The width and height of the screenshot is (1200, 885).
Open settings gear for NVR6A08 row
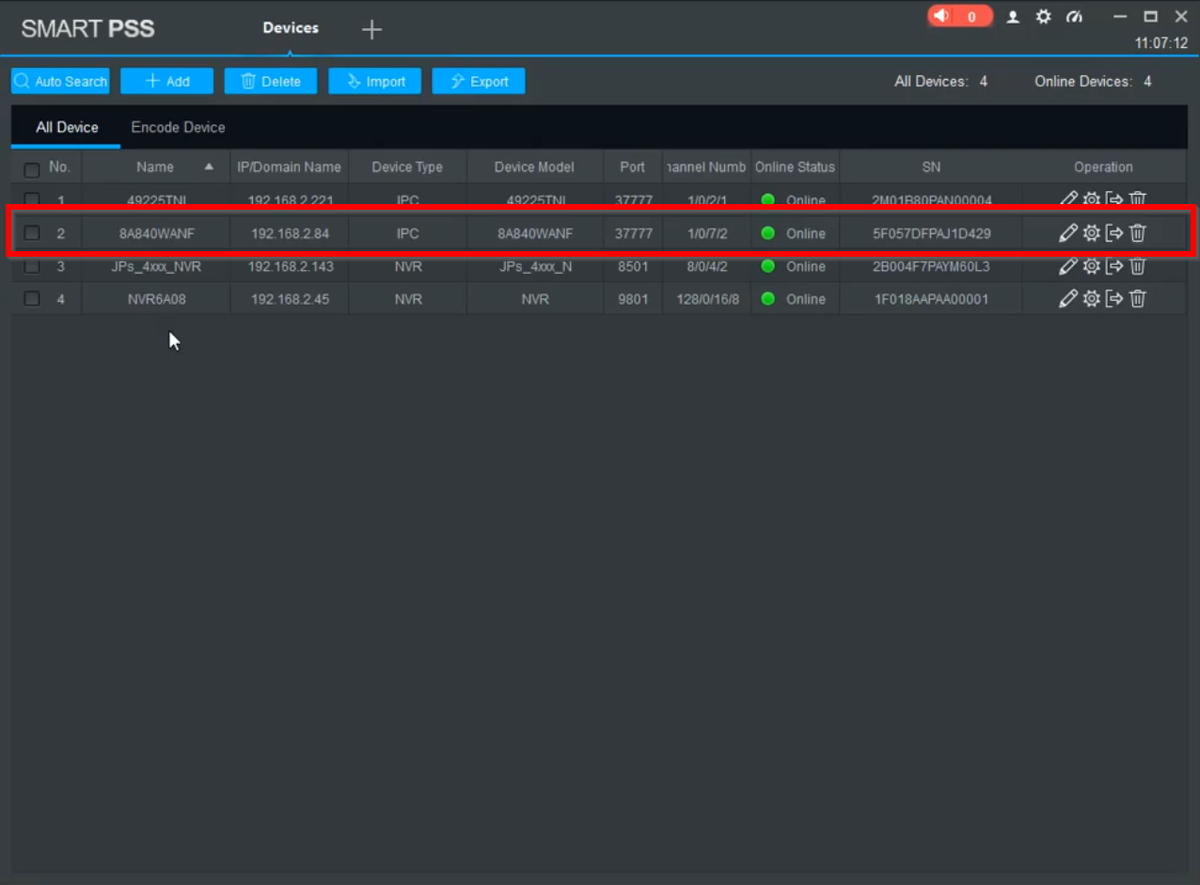pyautogui.click(x=1091, y=298)
